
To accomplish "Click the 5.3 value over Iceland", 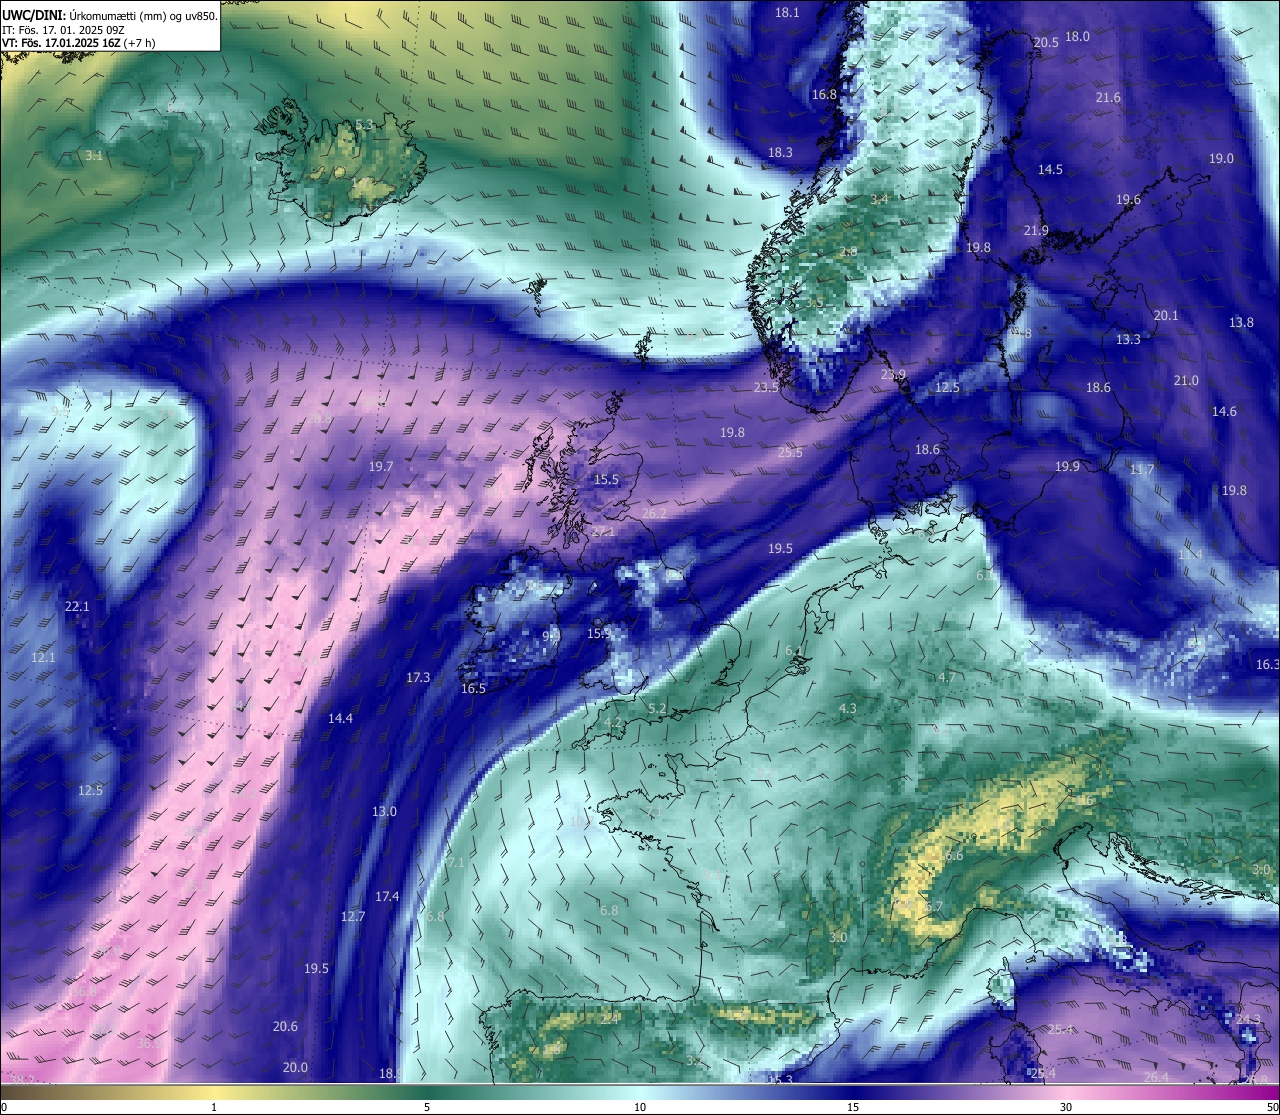I will point(364,124).
